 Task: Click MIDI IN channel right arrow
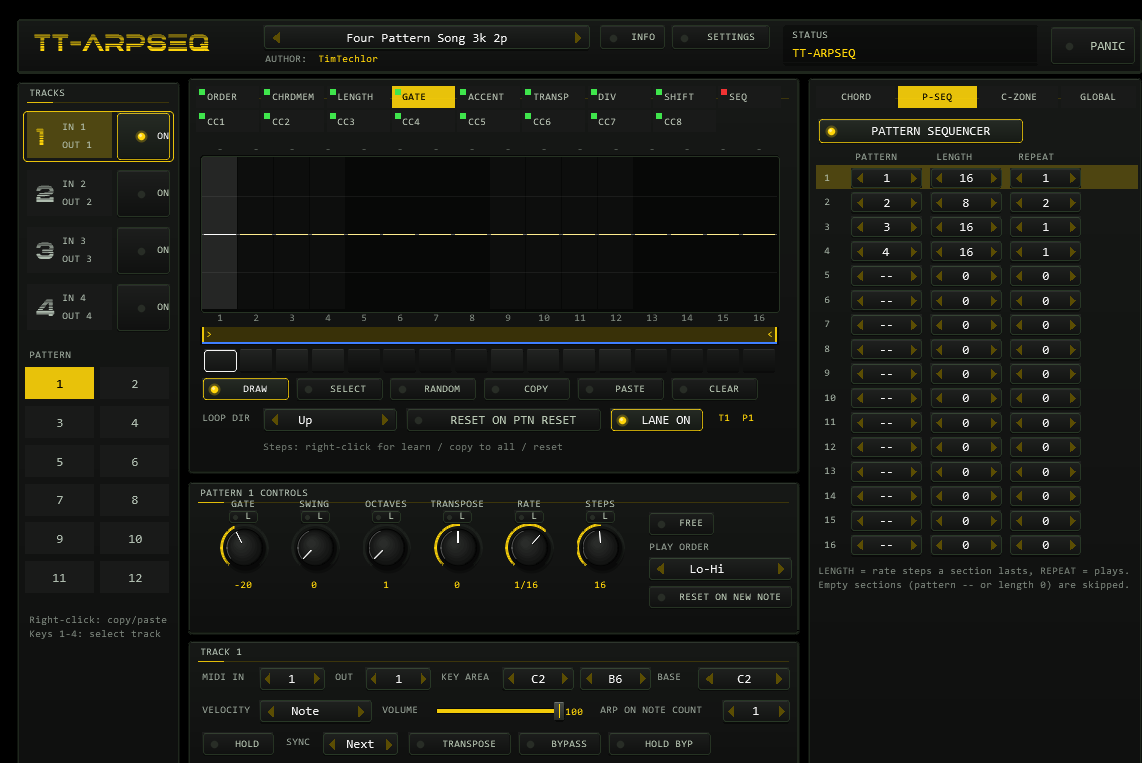[316, 679]
